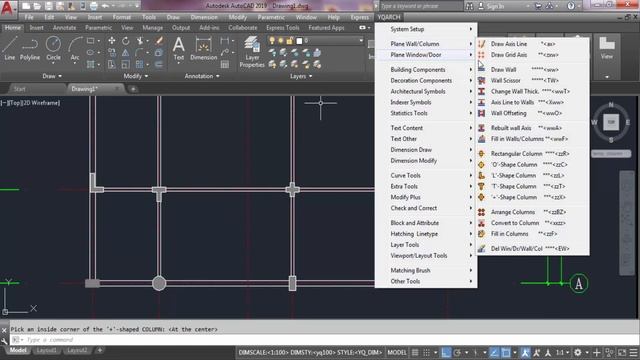Open the layer name dropdown list
Screen dimensions: 640x360
[361, 40]
